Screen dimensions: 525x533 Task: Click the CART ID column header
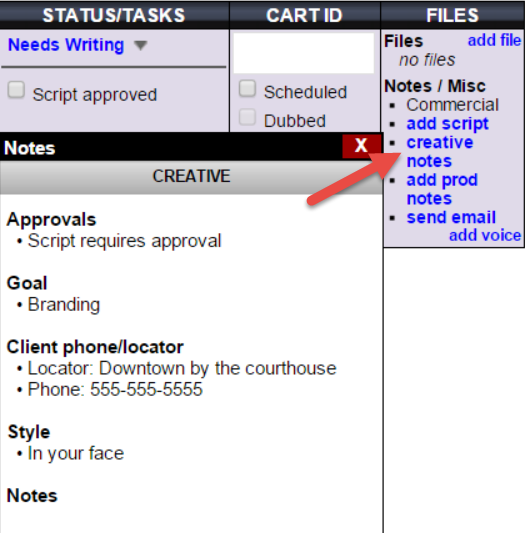305,15
